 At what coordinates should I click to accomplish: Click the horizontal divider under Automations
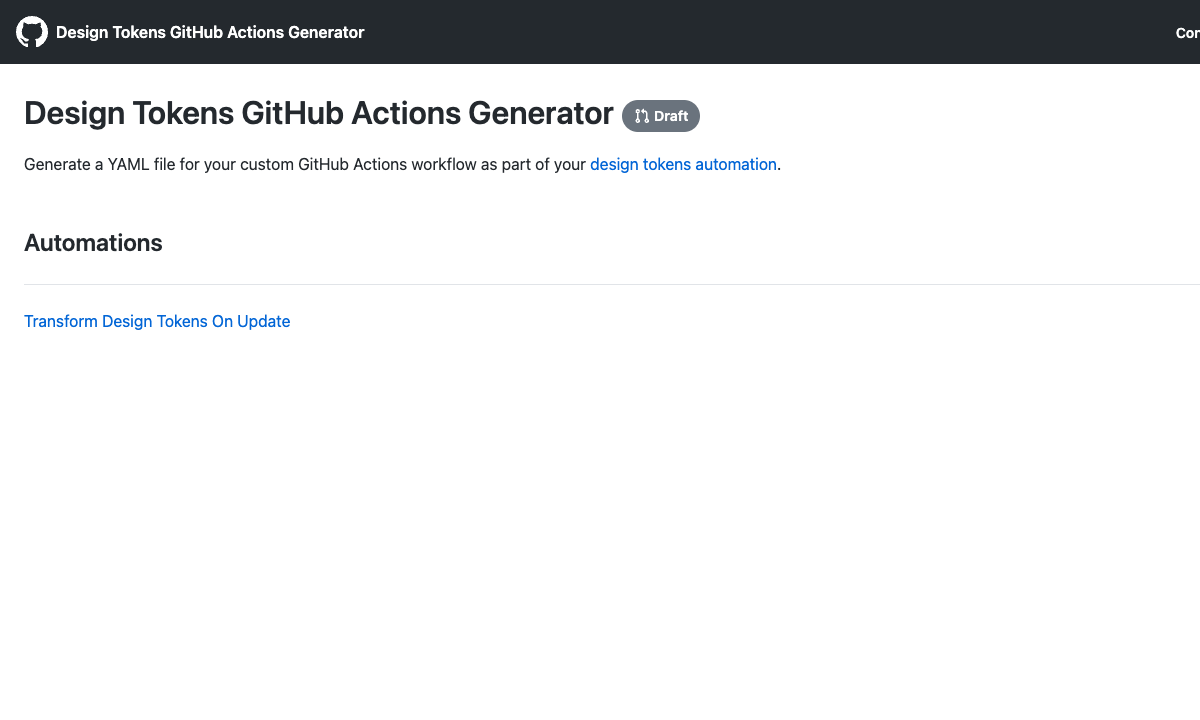(x=600, y=281)
